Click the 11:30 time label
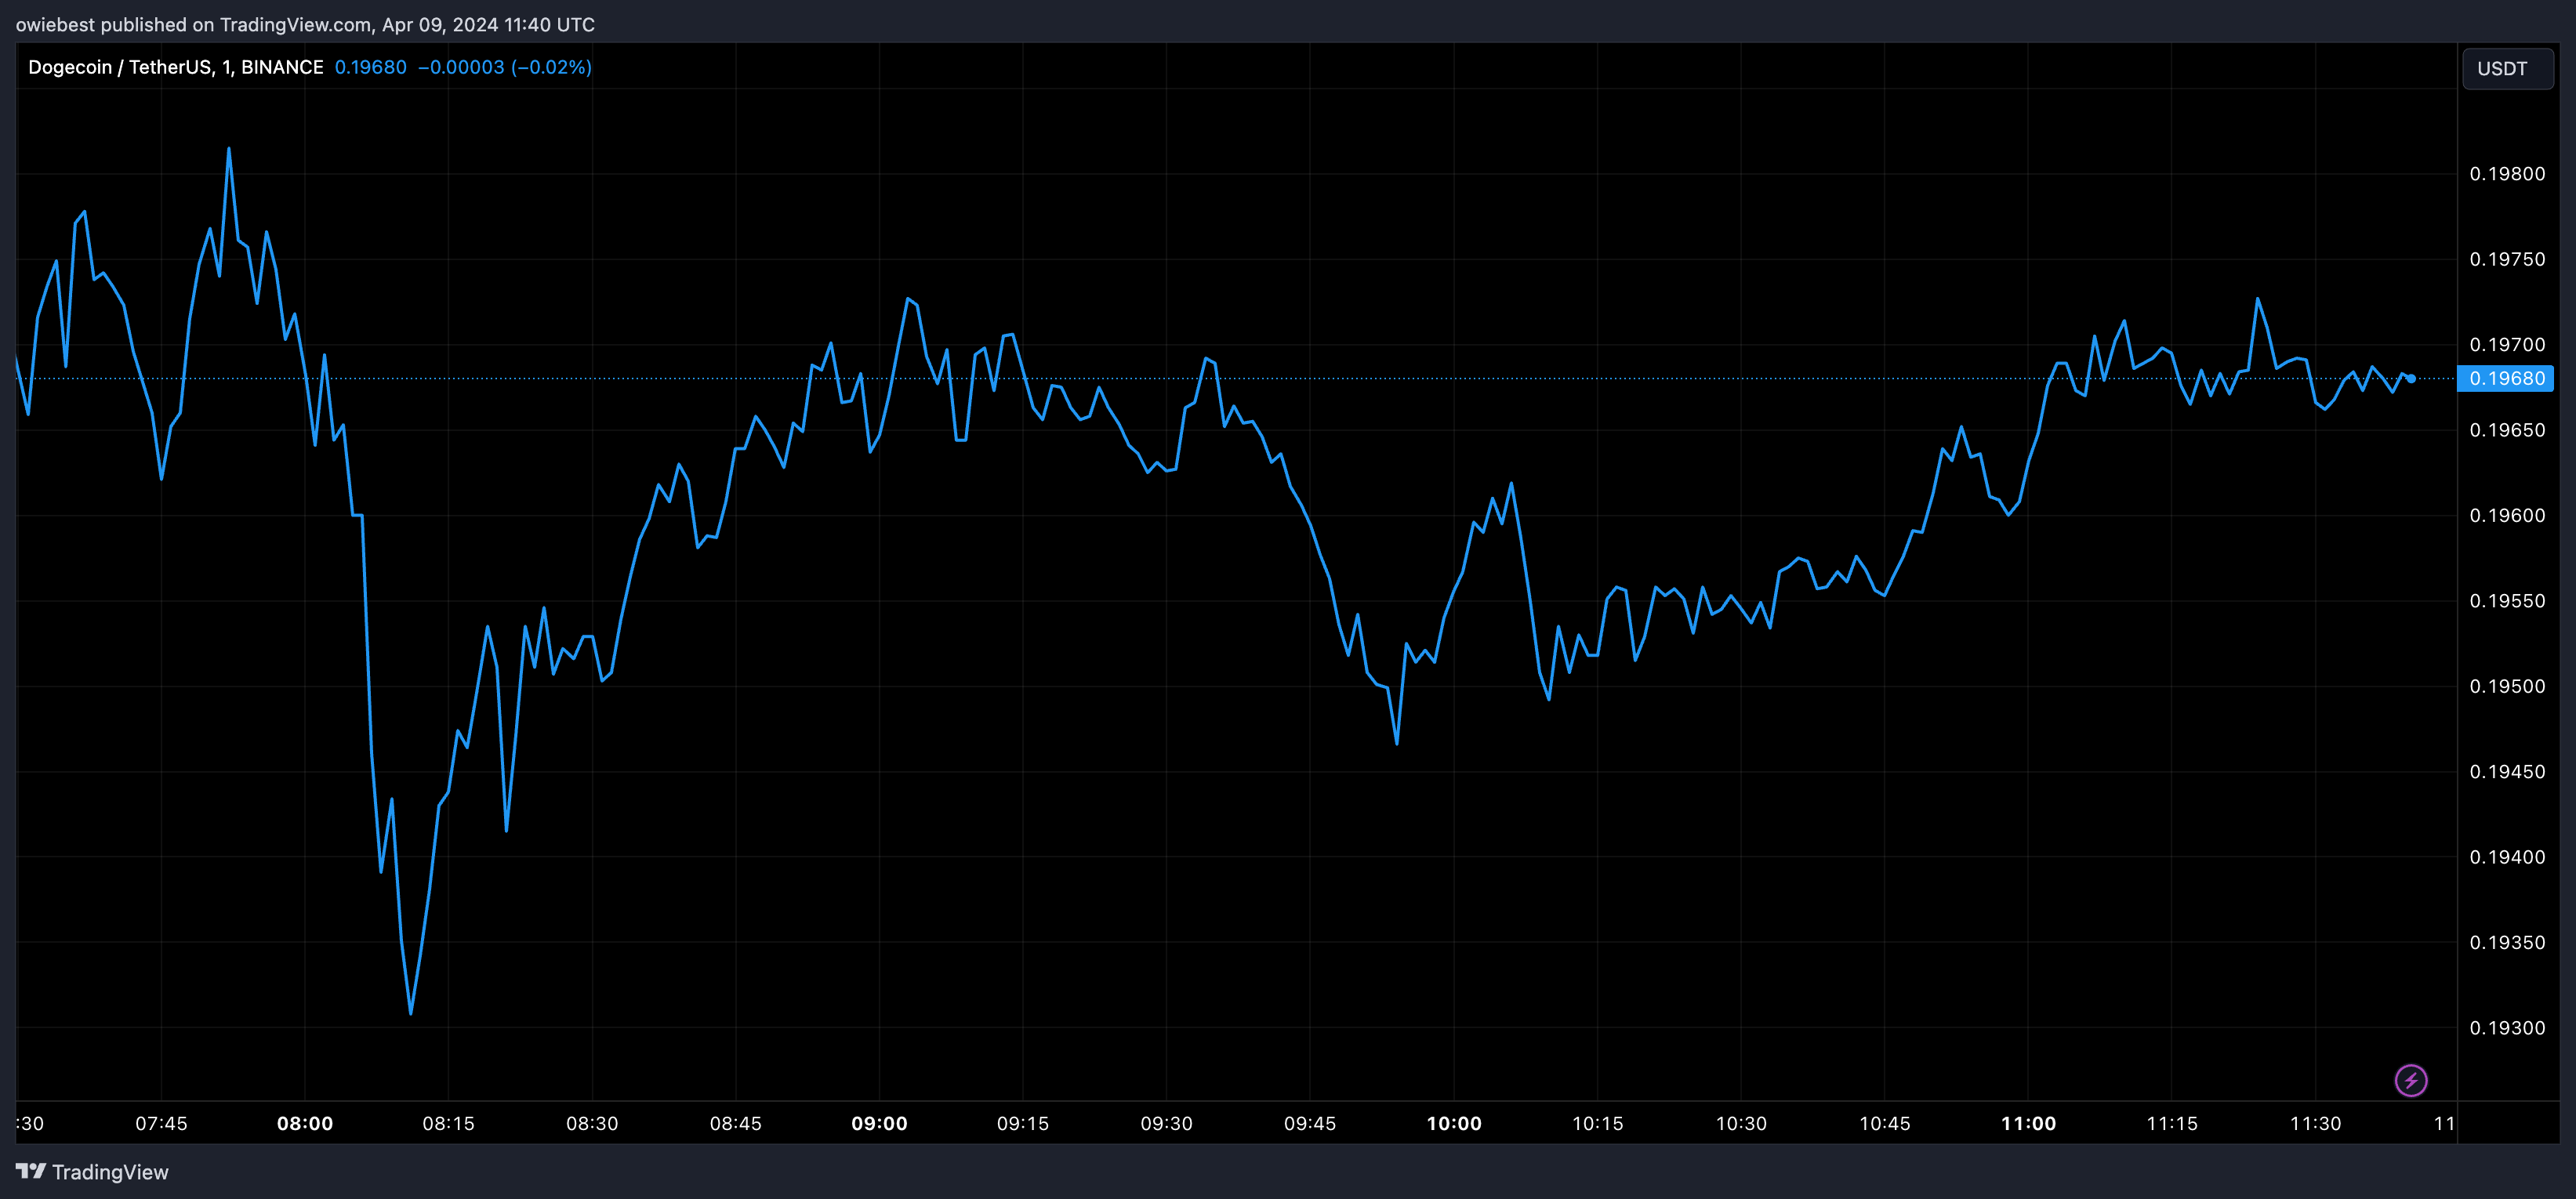The height and width of the screenshot is (1199, 2576). [2315, 1123]
